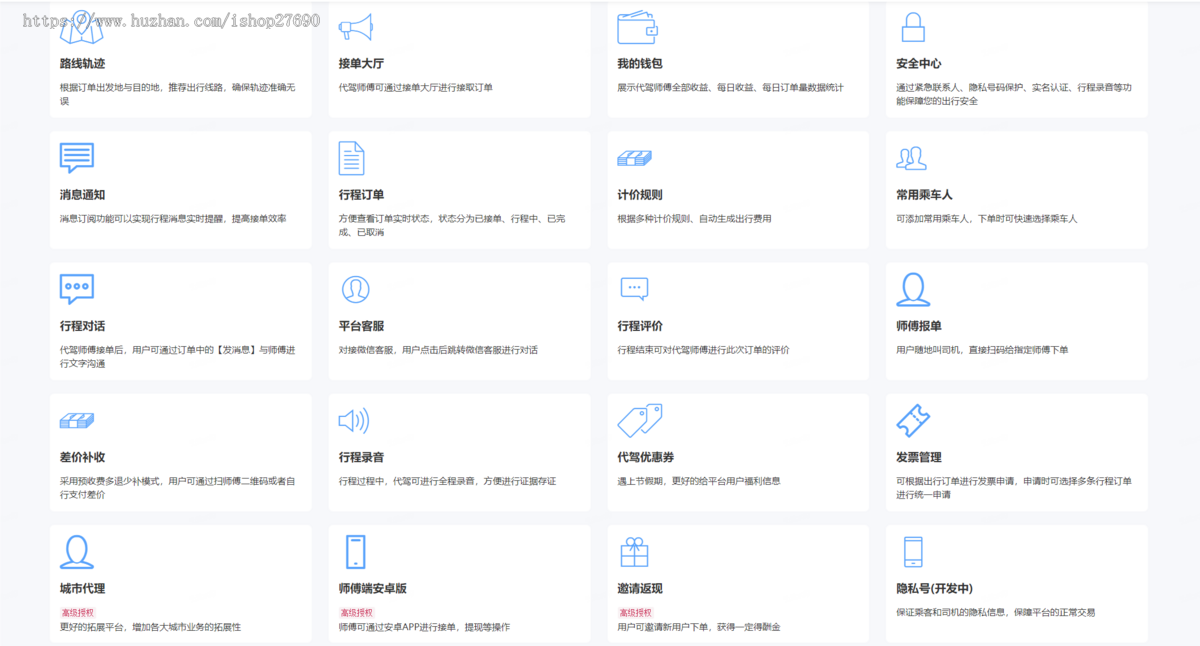Viewport: 1200px width, 646px height.
Task: Click the cash stack icon above 计价规则
Action: 634,158
